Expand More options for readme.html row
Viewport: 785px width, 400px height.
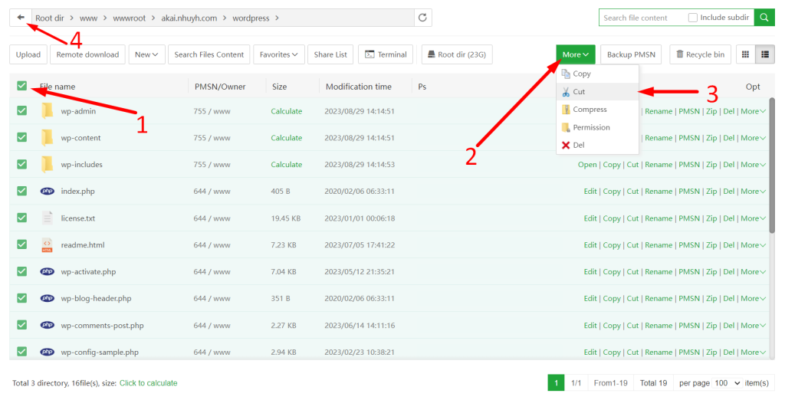pos(753,245)
